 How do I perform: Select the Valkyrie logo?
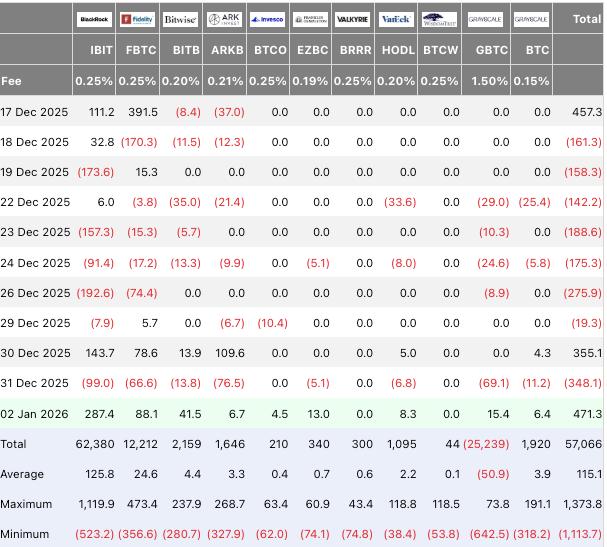352,19
